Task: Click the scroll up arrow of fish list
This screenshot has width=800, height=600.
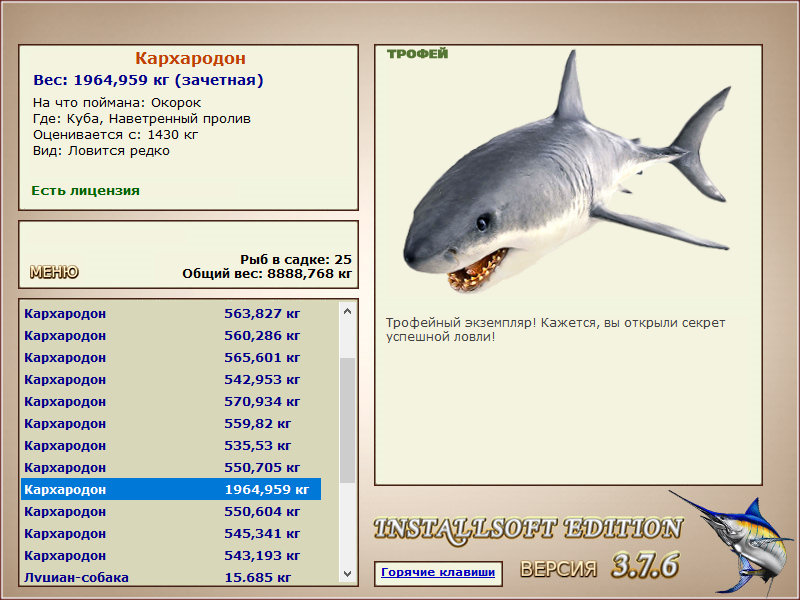Action: 347,311
